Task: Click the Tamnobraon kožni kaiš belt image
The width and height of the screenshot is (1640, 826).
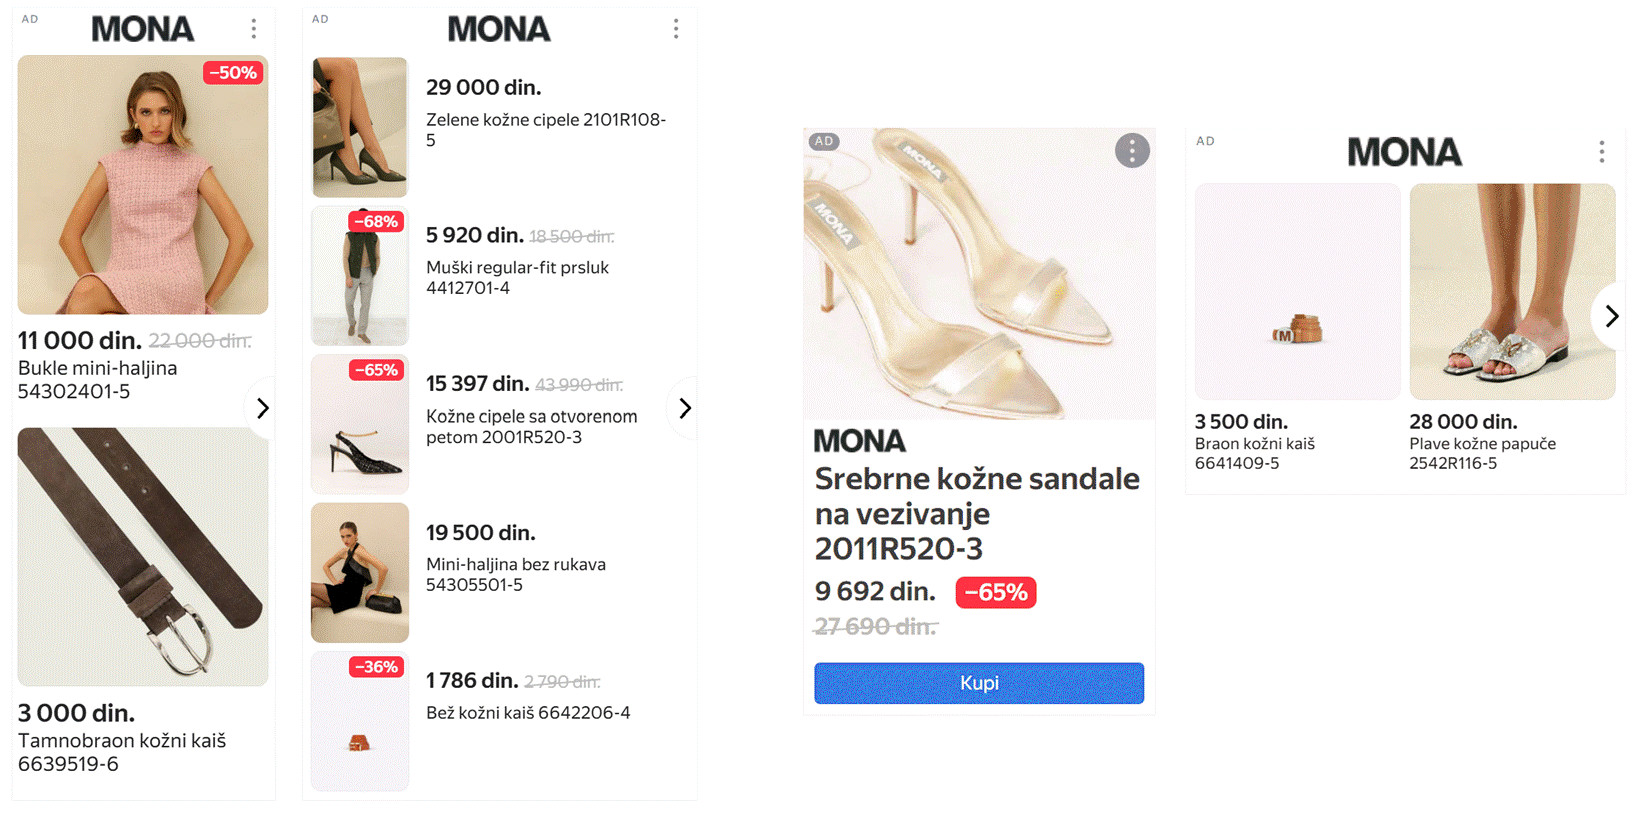Action: click(143, 556)
